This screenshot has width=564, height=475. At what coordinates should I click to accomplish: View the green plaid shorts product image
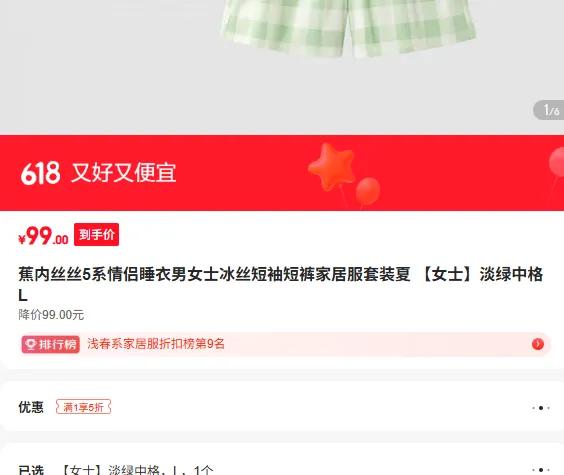[349, 29]
